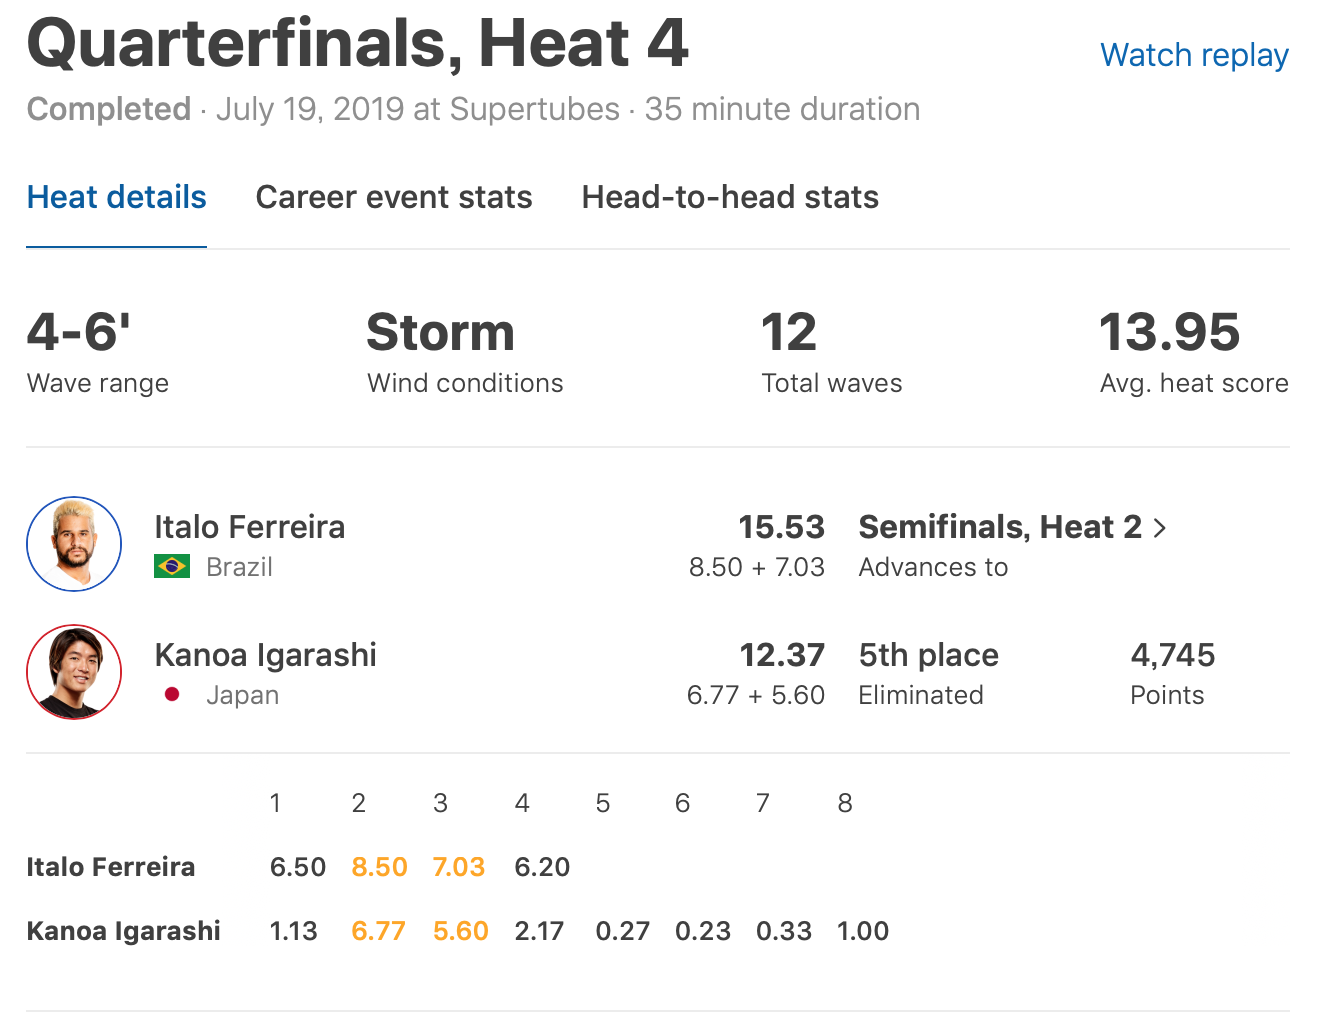Select Ferreira's highlighted 7.03 wave score
Image resolution: width=1322 pixels, height=1020 pixels.
(x=459, y=867)
